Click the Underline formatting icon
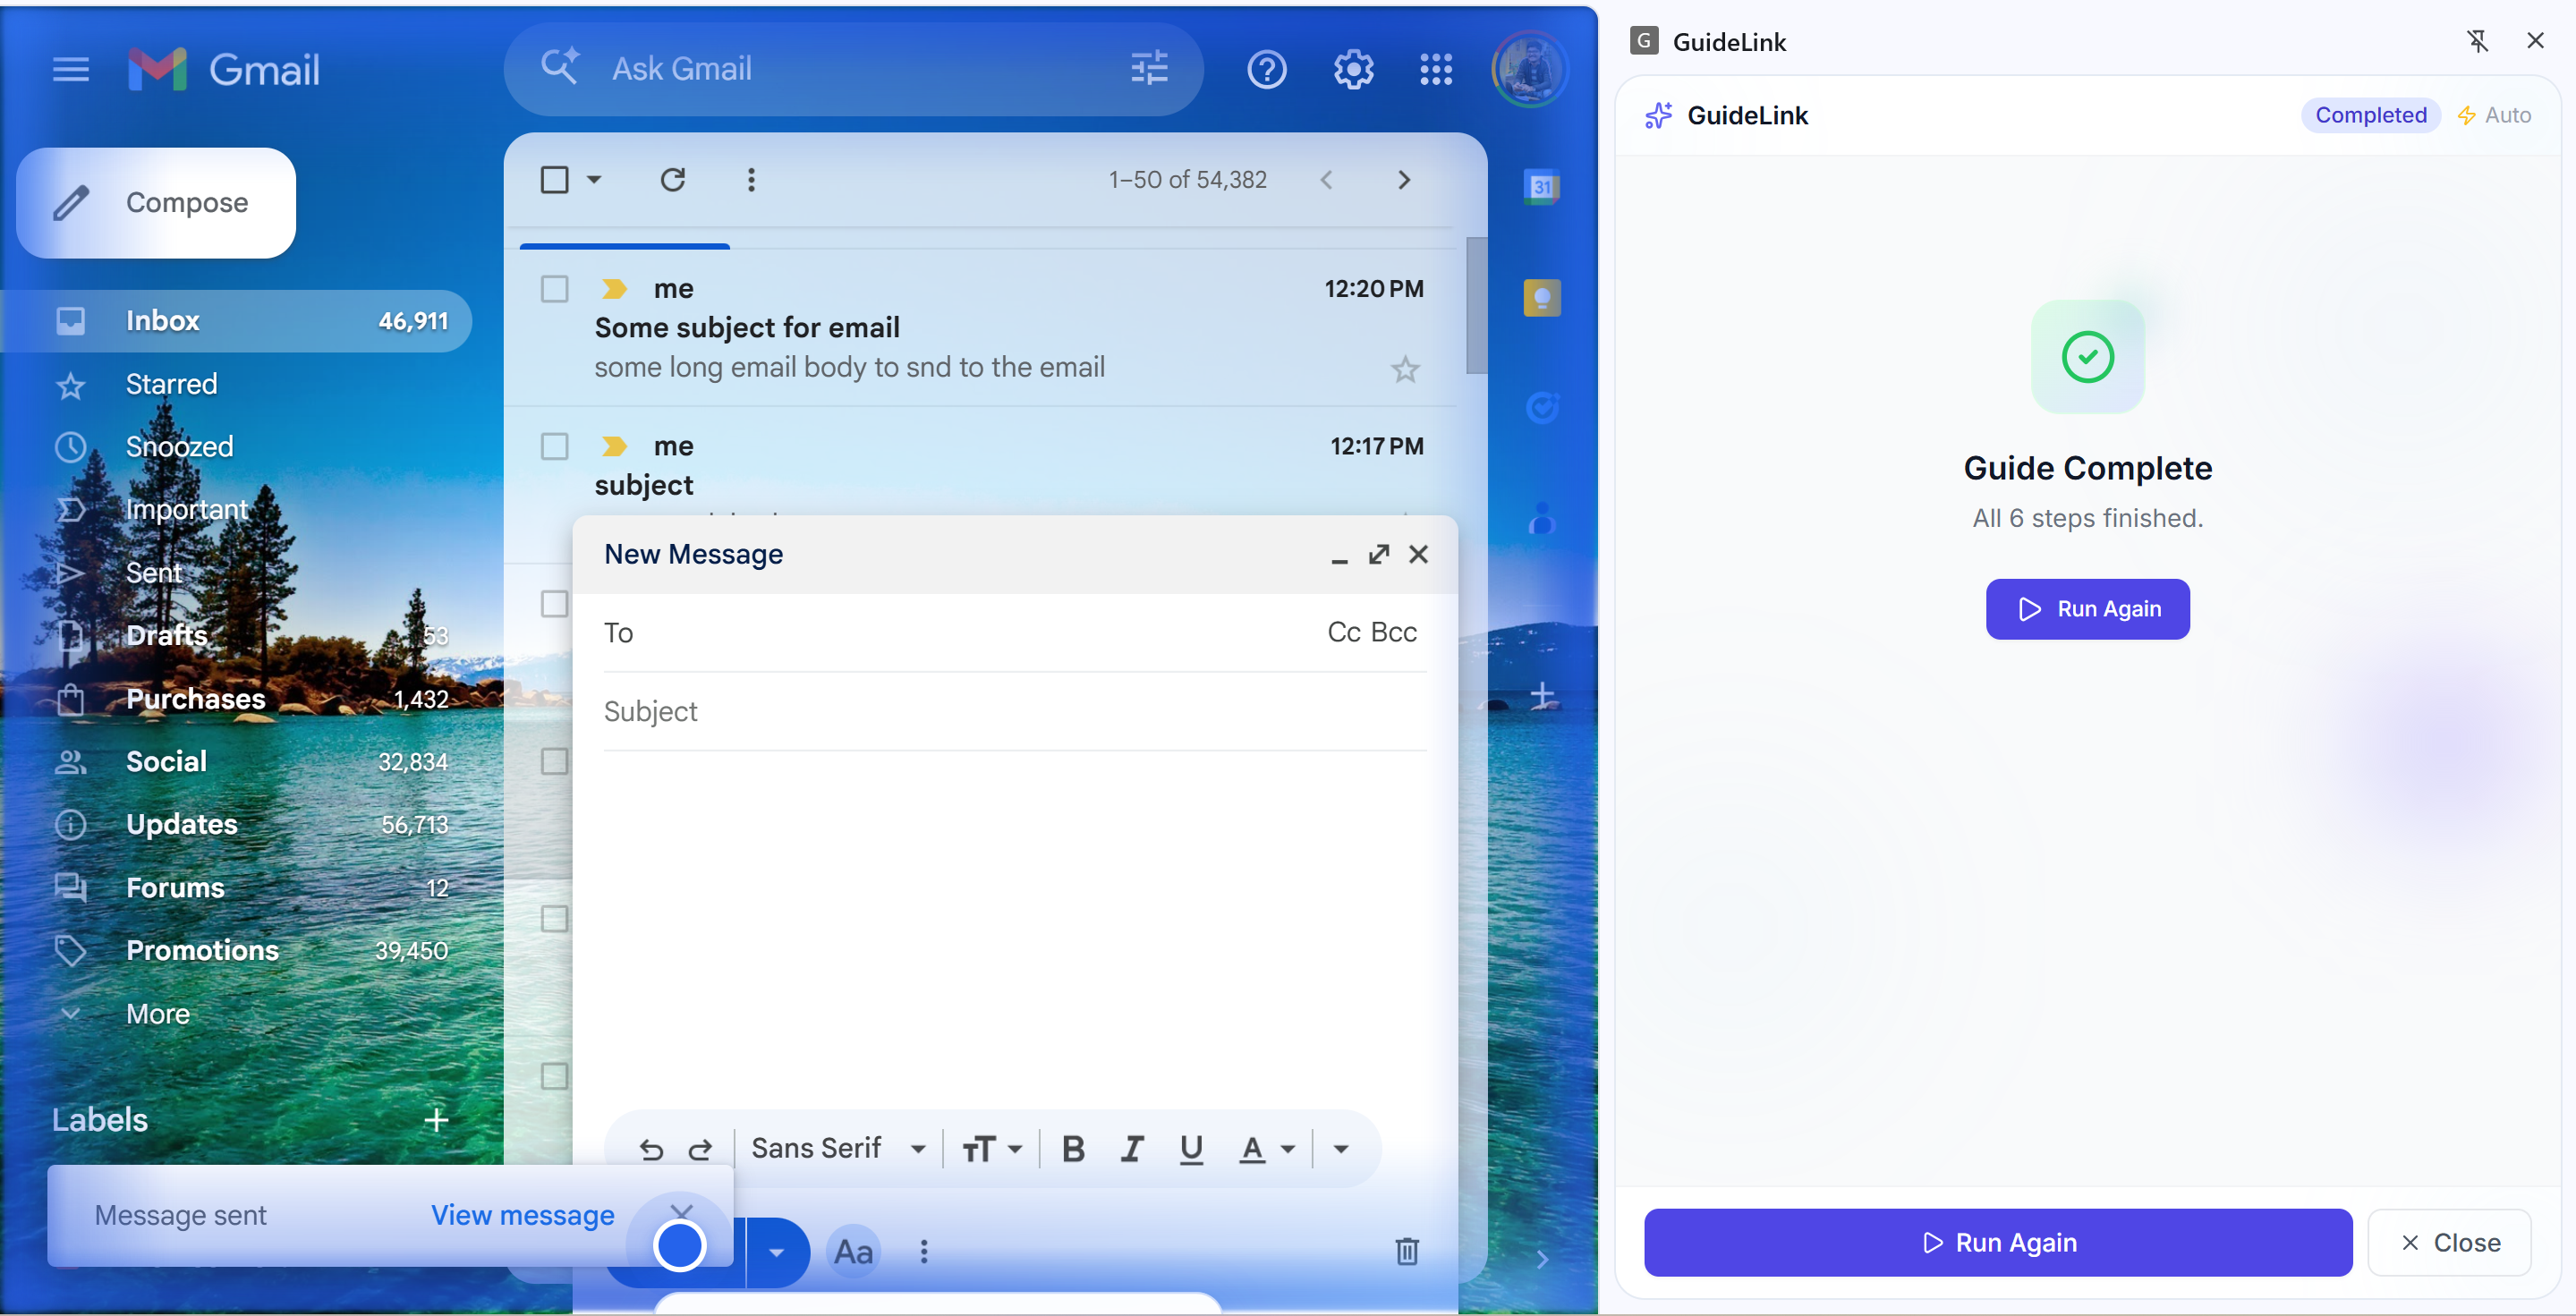The width and height of the screenshot is (2576, 1316). (x=1190, y=1149)
